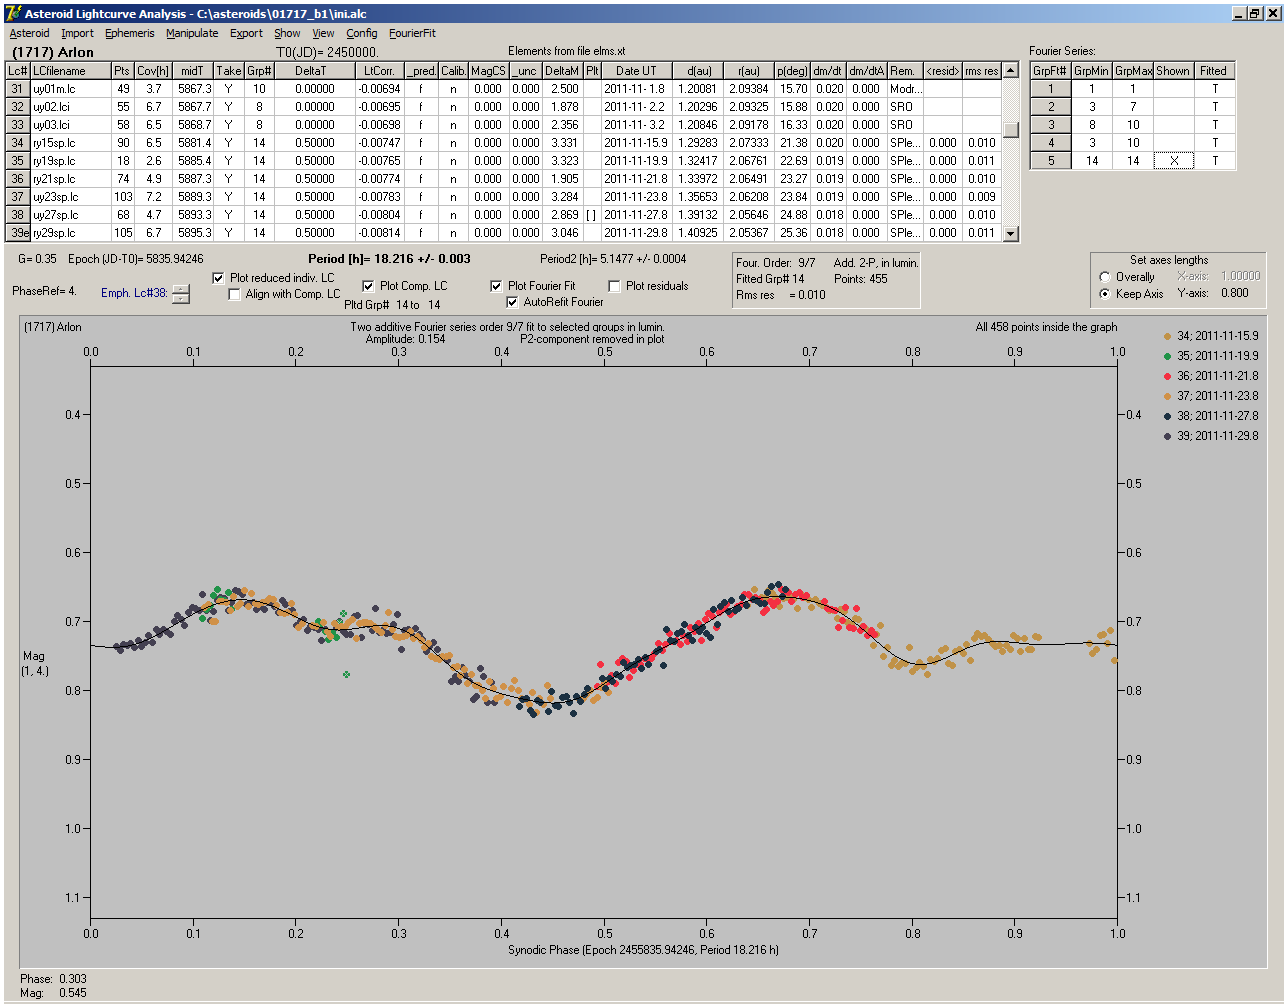Open the Ephemeris menu
Image resolution: width=1288 pixels, height=1004 pixels.
[130, 33]
